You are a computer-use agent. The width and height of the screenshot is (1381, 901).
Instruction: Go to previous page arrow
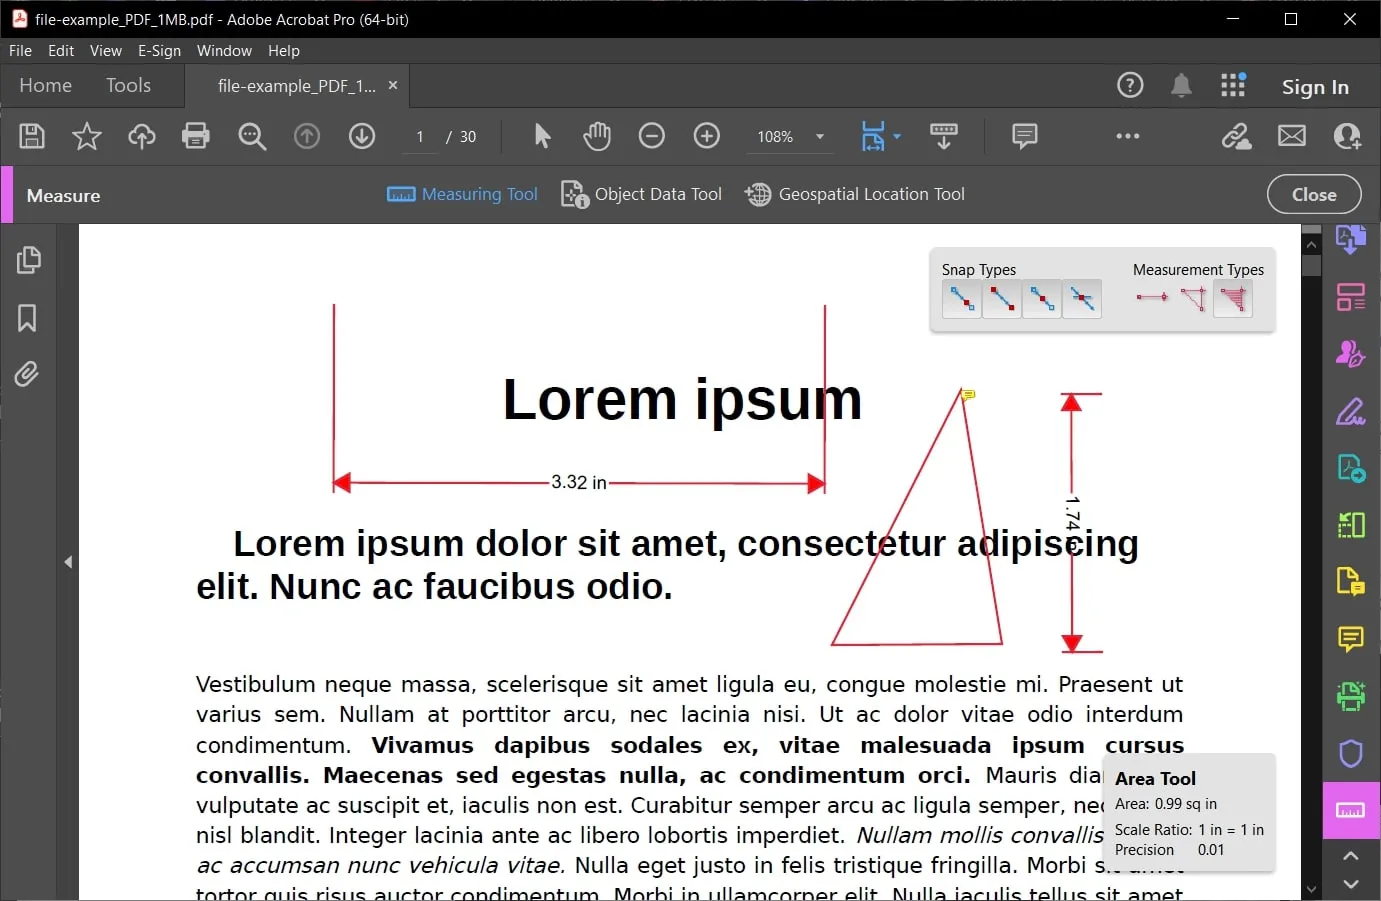click(307, 136)
